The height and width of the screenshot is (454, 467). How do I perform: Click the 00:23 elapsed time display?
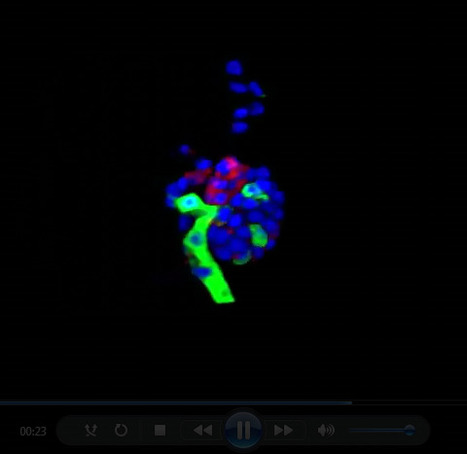33,431
